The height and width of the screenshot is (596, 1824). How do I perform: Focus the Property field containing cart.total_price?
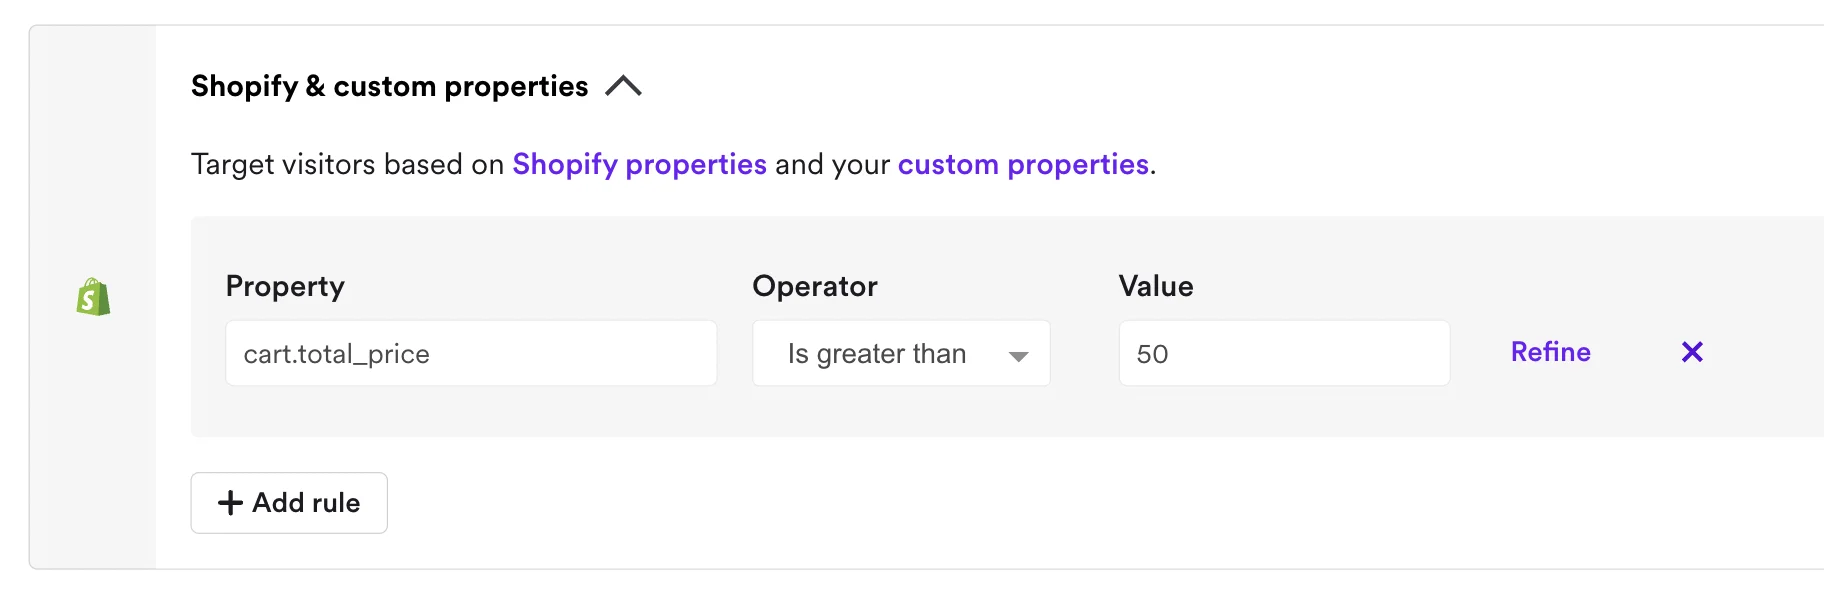click(470, 354)
